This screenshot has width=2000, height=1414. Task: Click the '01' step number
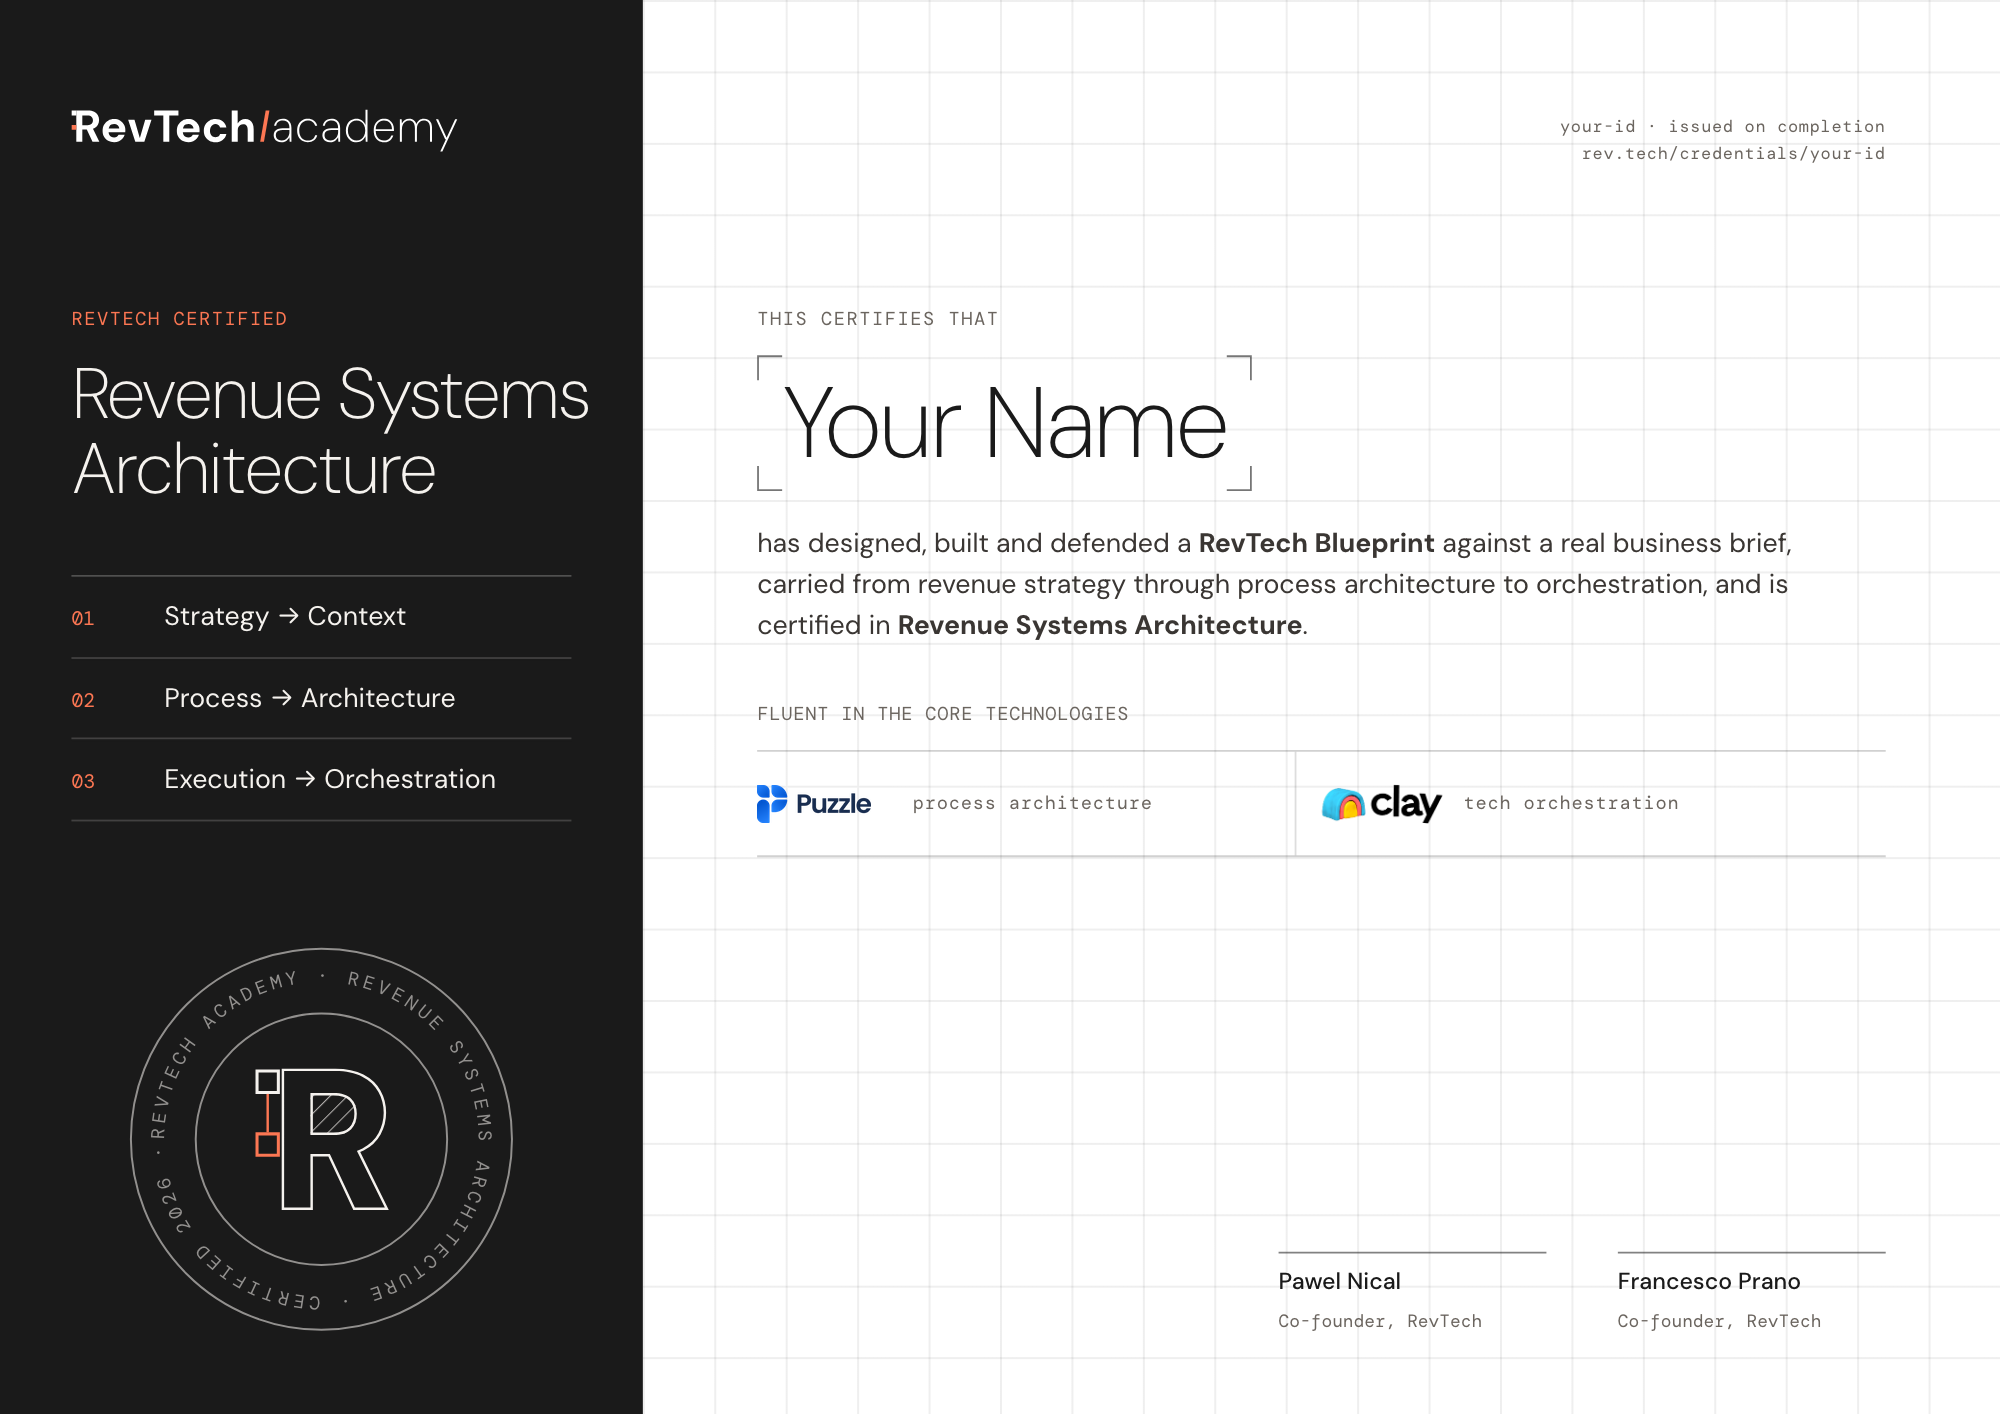(x=83, y=619)
